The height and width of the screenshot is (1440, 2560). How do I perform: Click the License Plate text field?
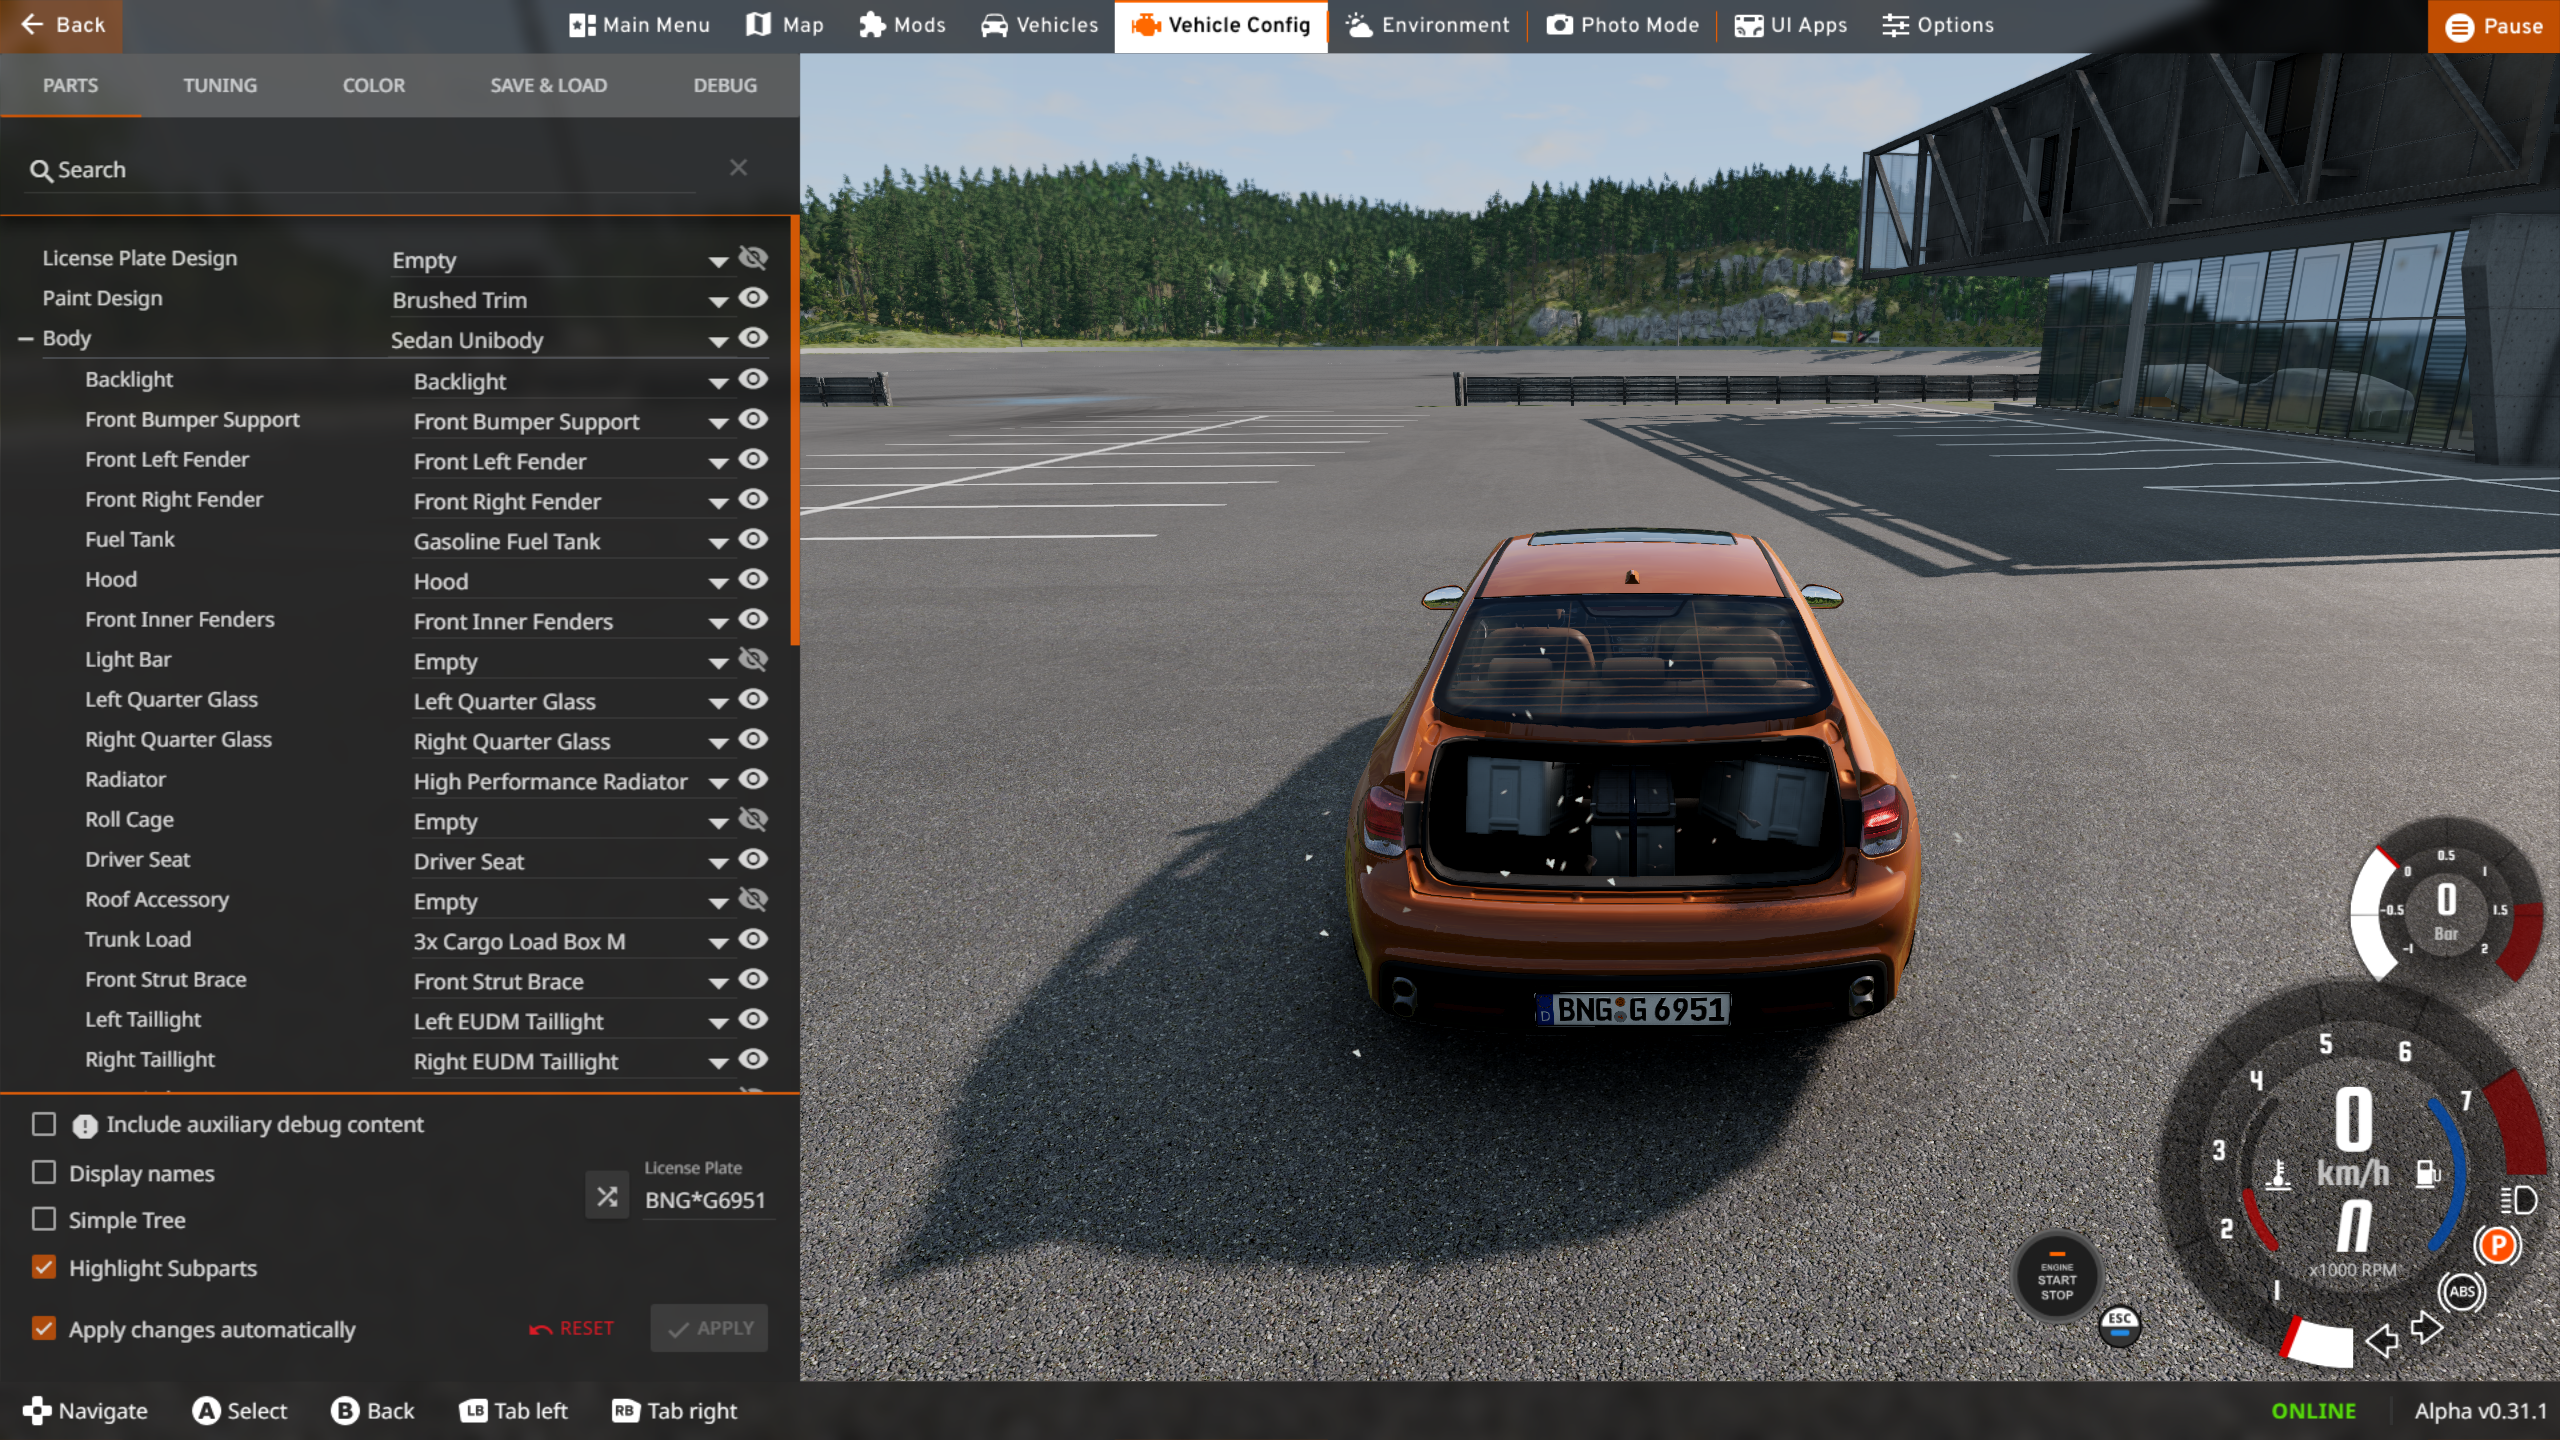pos(706,1200)
